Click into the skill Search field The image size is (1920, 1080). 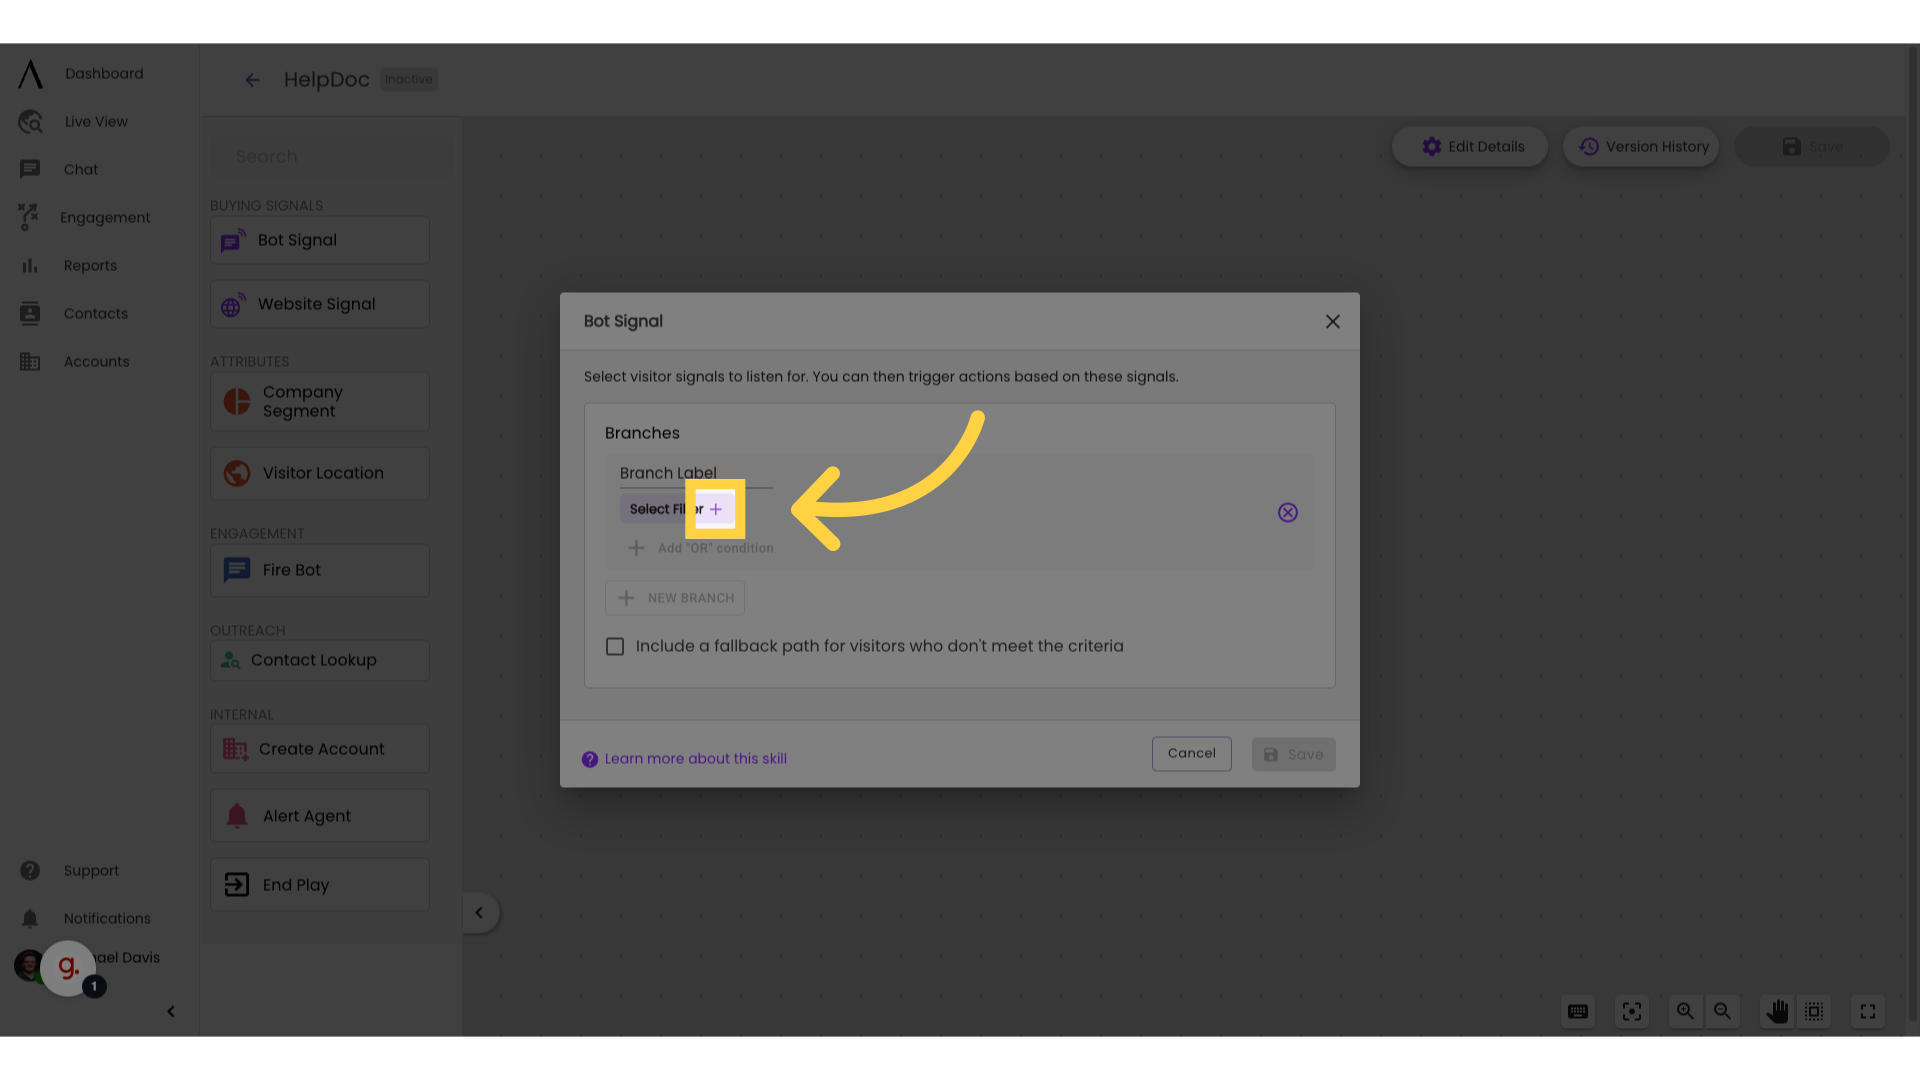[x=331, y=157]
